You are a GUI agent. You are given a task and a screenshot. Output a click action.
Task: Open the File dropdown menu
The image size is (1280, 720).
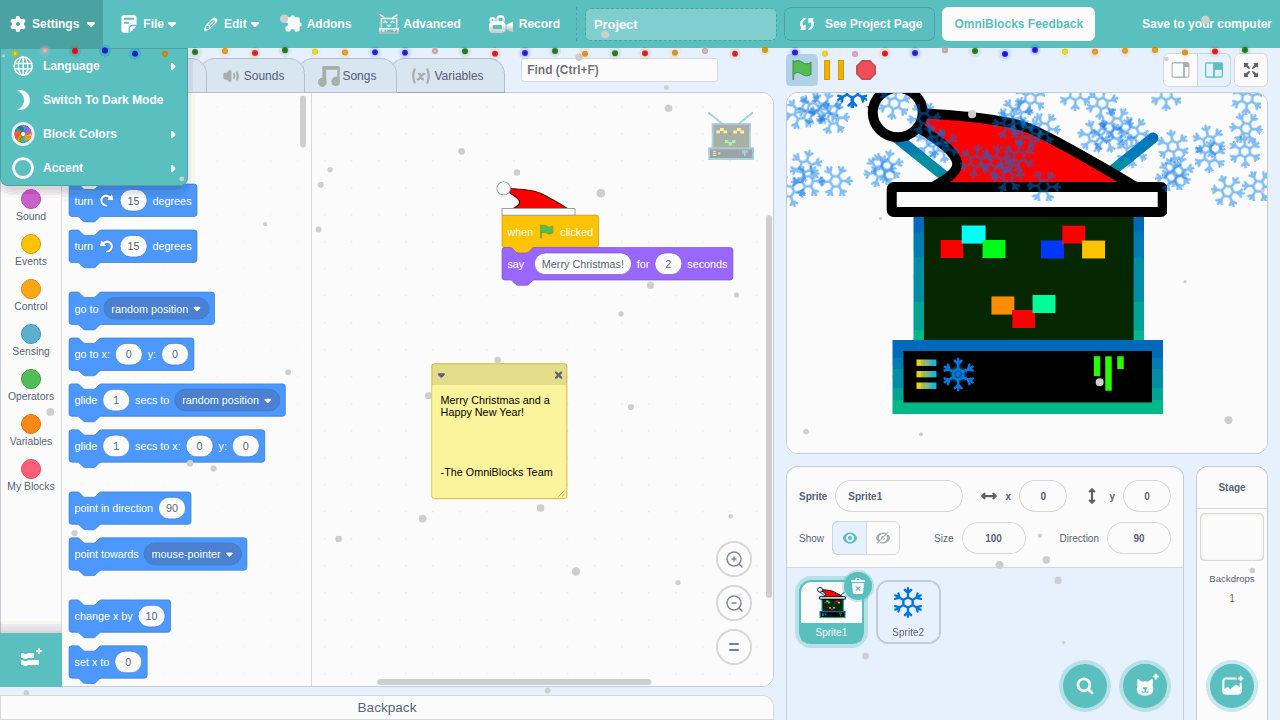coord(148,24)
